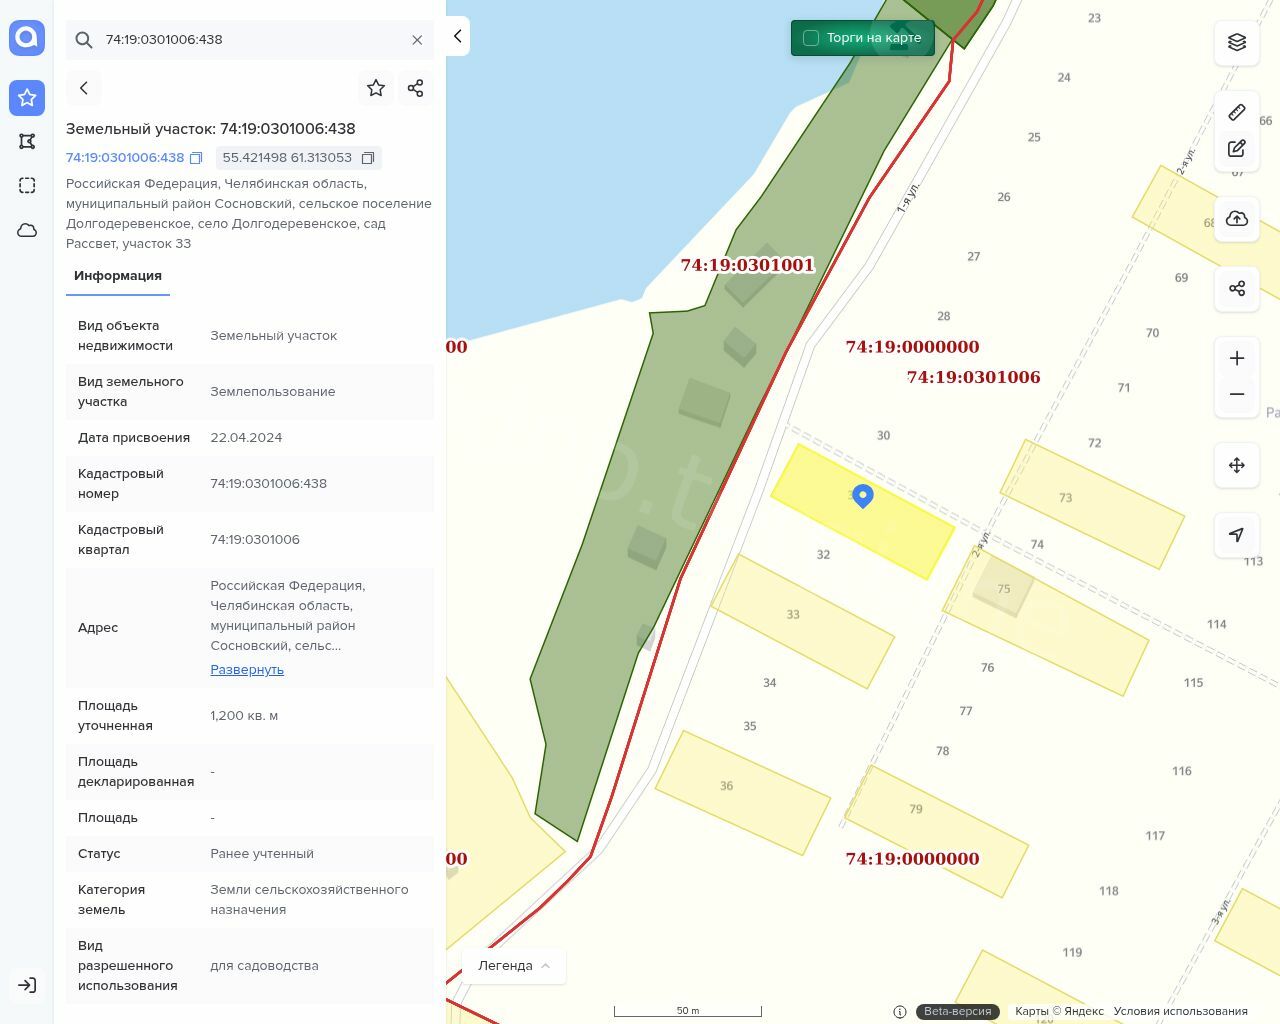Go back with the left arrow
The height and width of the screenshot is (1024, 1280).
84,88
